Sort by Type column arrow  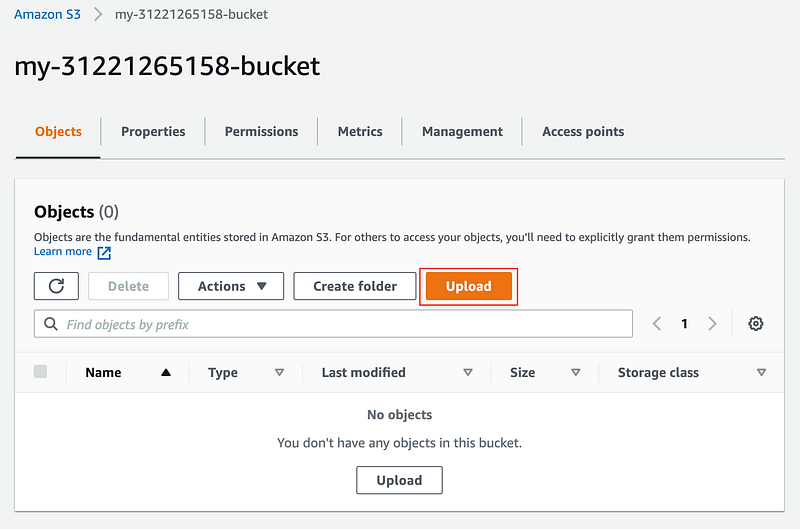(x=279, y=372)
